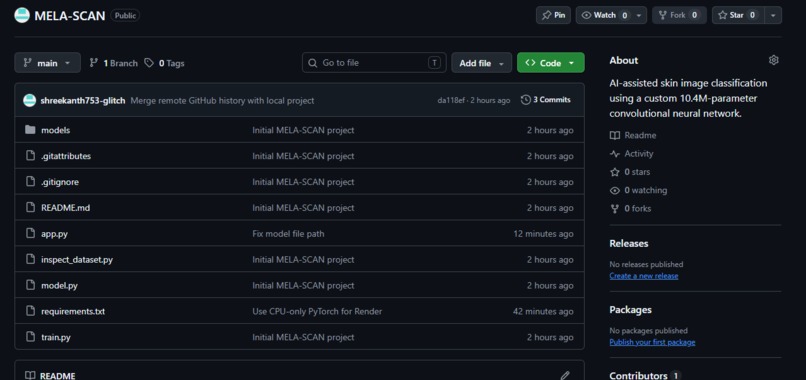The width and height of the screenshot is (806, 380).
Task: Open the Activity link in About
Action: pos(631,153)
